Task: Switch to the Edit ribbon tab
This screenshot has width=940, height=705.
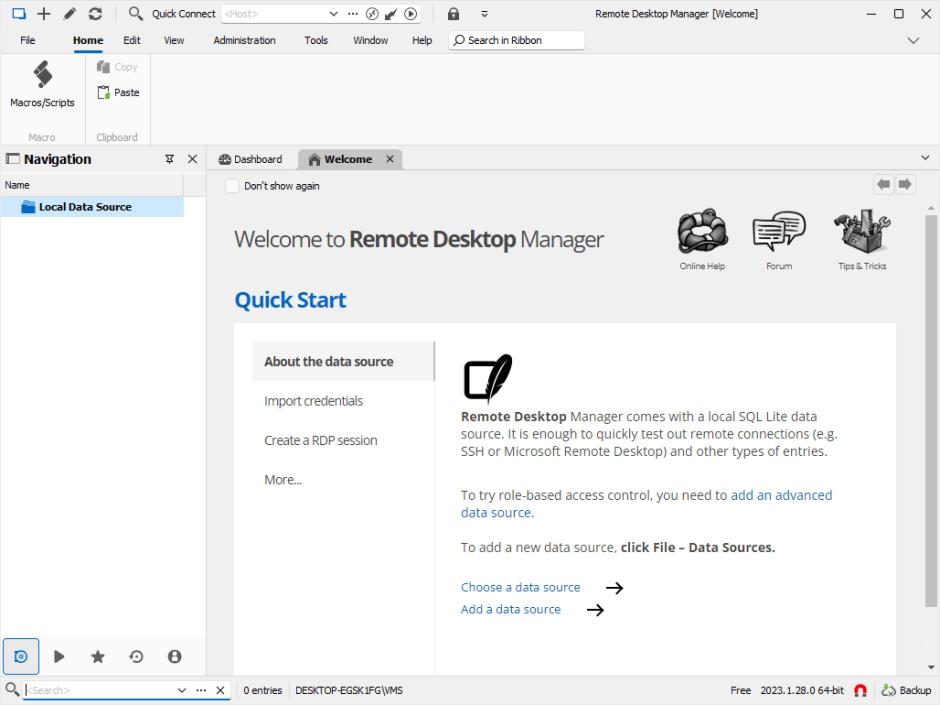Action: [132, 40]
